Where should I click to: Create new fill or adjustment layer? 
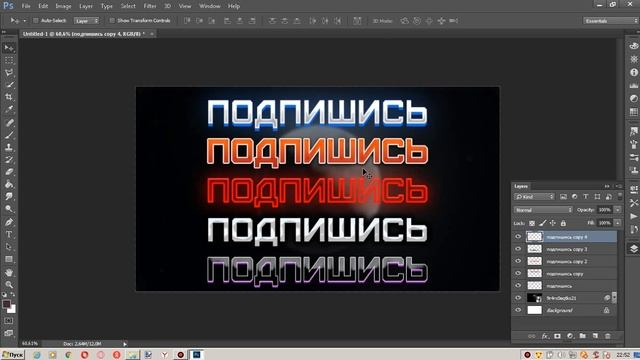(x=570, y=336)
